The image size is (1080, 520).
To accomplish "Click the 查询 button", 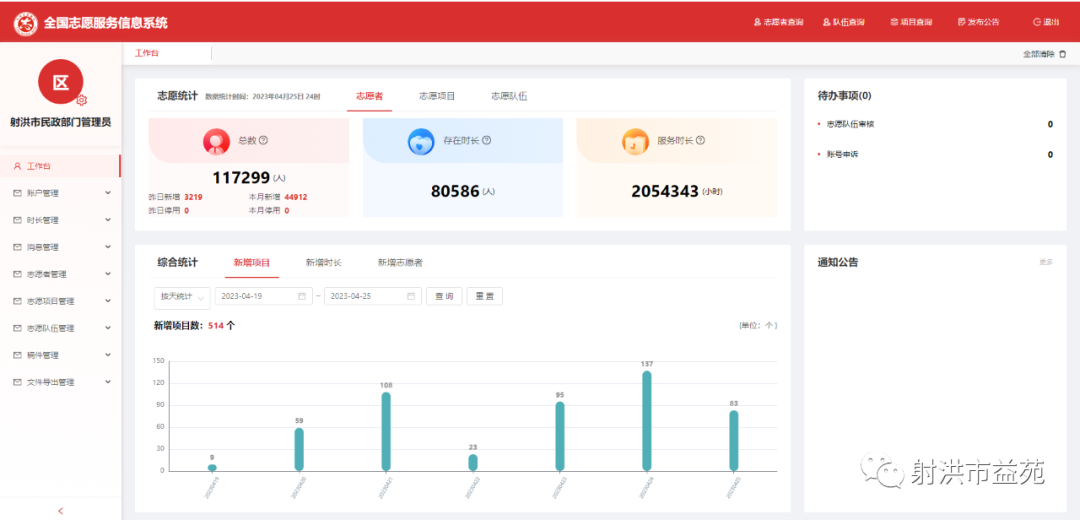I will [x=444, y=297].
